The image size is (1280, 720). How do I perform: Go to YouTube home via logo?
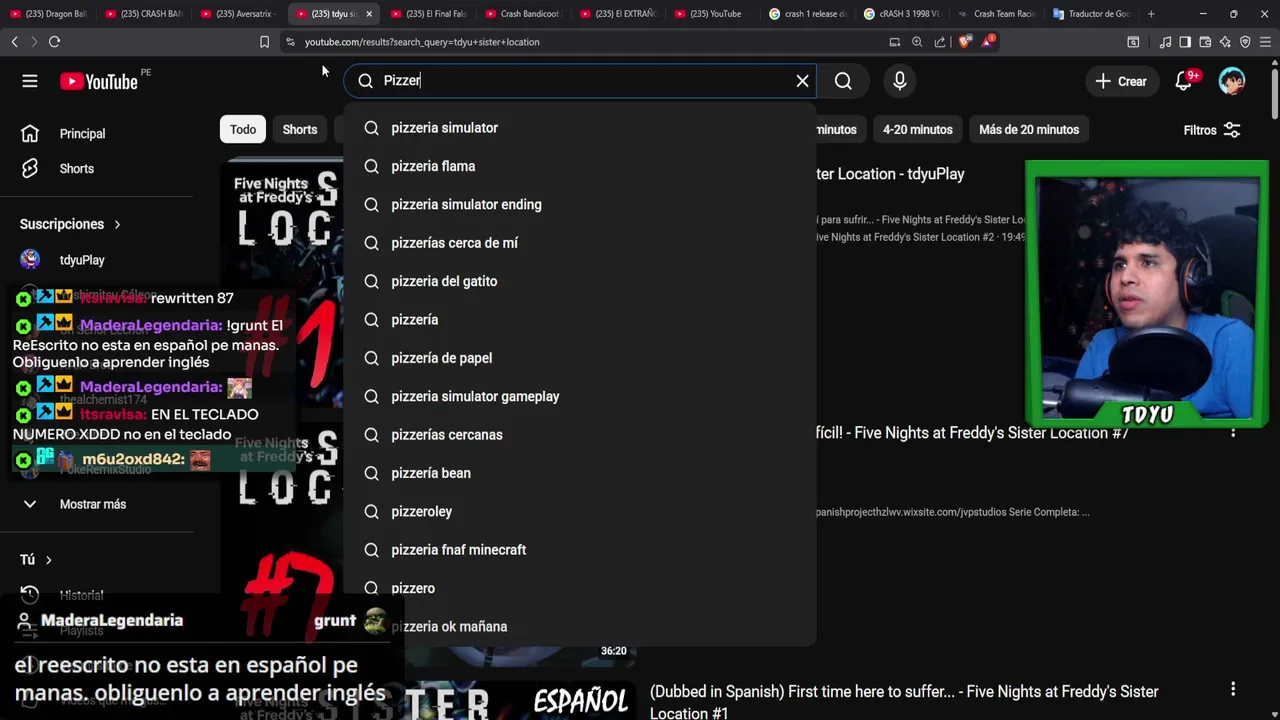(98, 82)
